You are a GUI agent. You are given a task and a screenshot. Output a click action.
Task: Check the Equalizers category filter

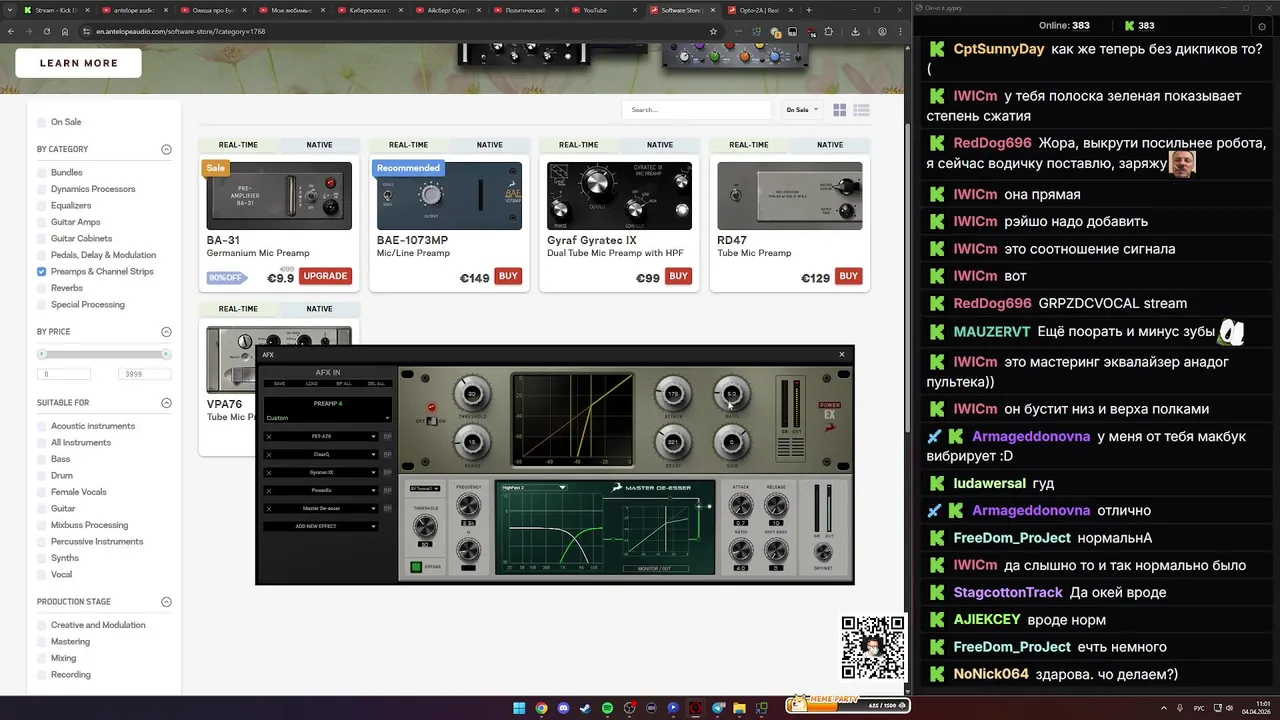pos(41,205)
